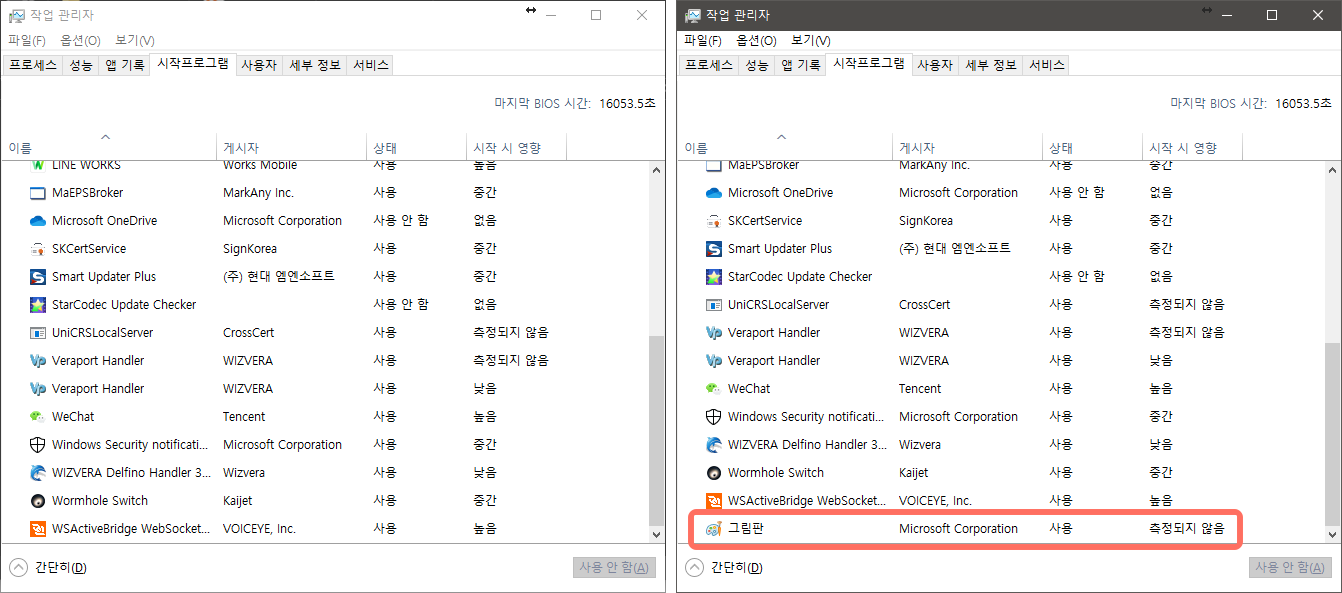1342x593 pixels.
Task: Sort by 이름 column header in left window
Action: [108, 147]
